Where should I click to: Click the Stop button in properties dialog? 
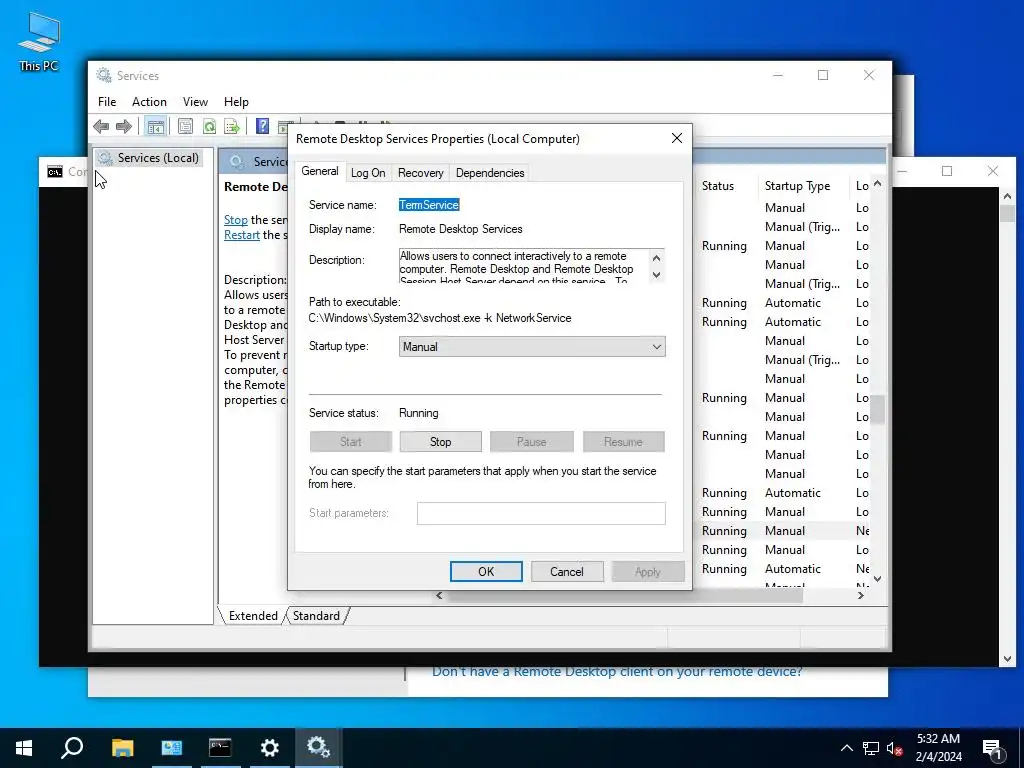pyautogui.click(x=441, y=442)
